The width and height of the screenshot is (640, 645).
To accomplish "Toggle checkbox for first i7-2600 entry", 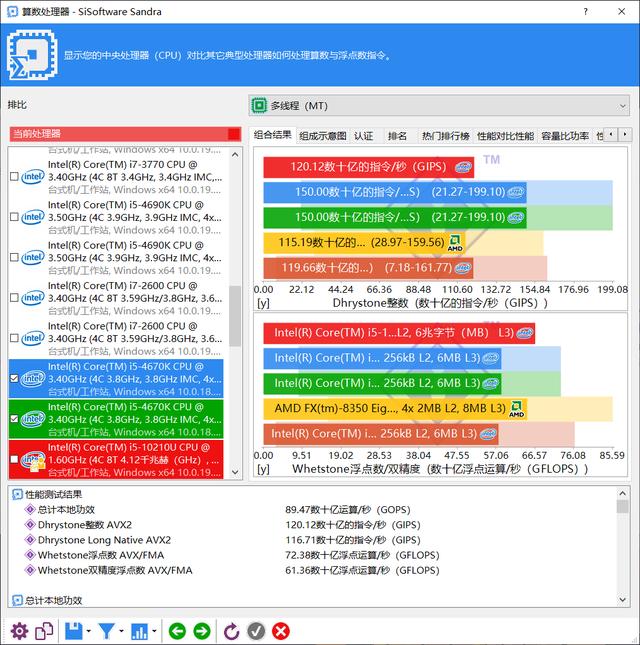I will click(x=14, y=297).
